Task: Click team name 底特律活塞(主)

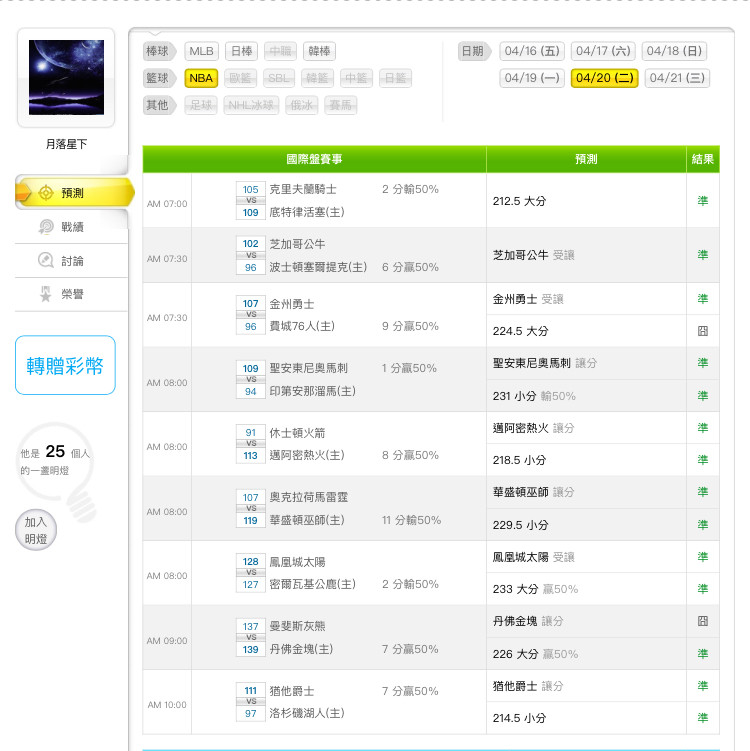Action: point(307,212)
